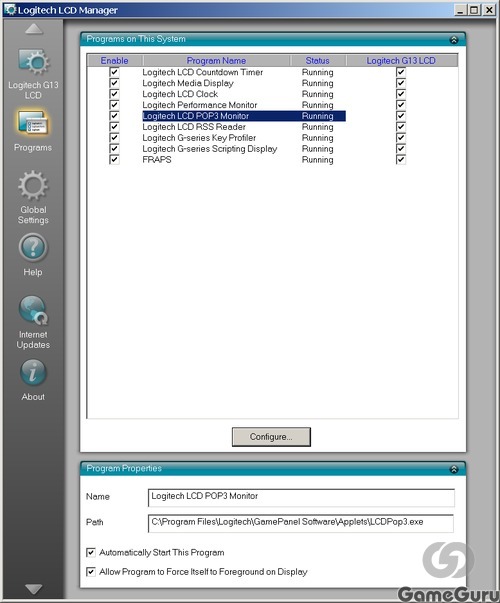Collapse the Programs on This System panel

click(x=454, y=40)
